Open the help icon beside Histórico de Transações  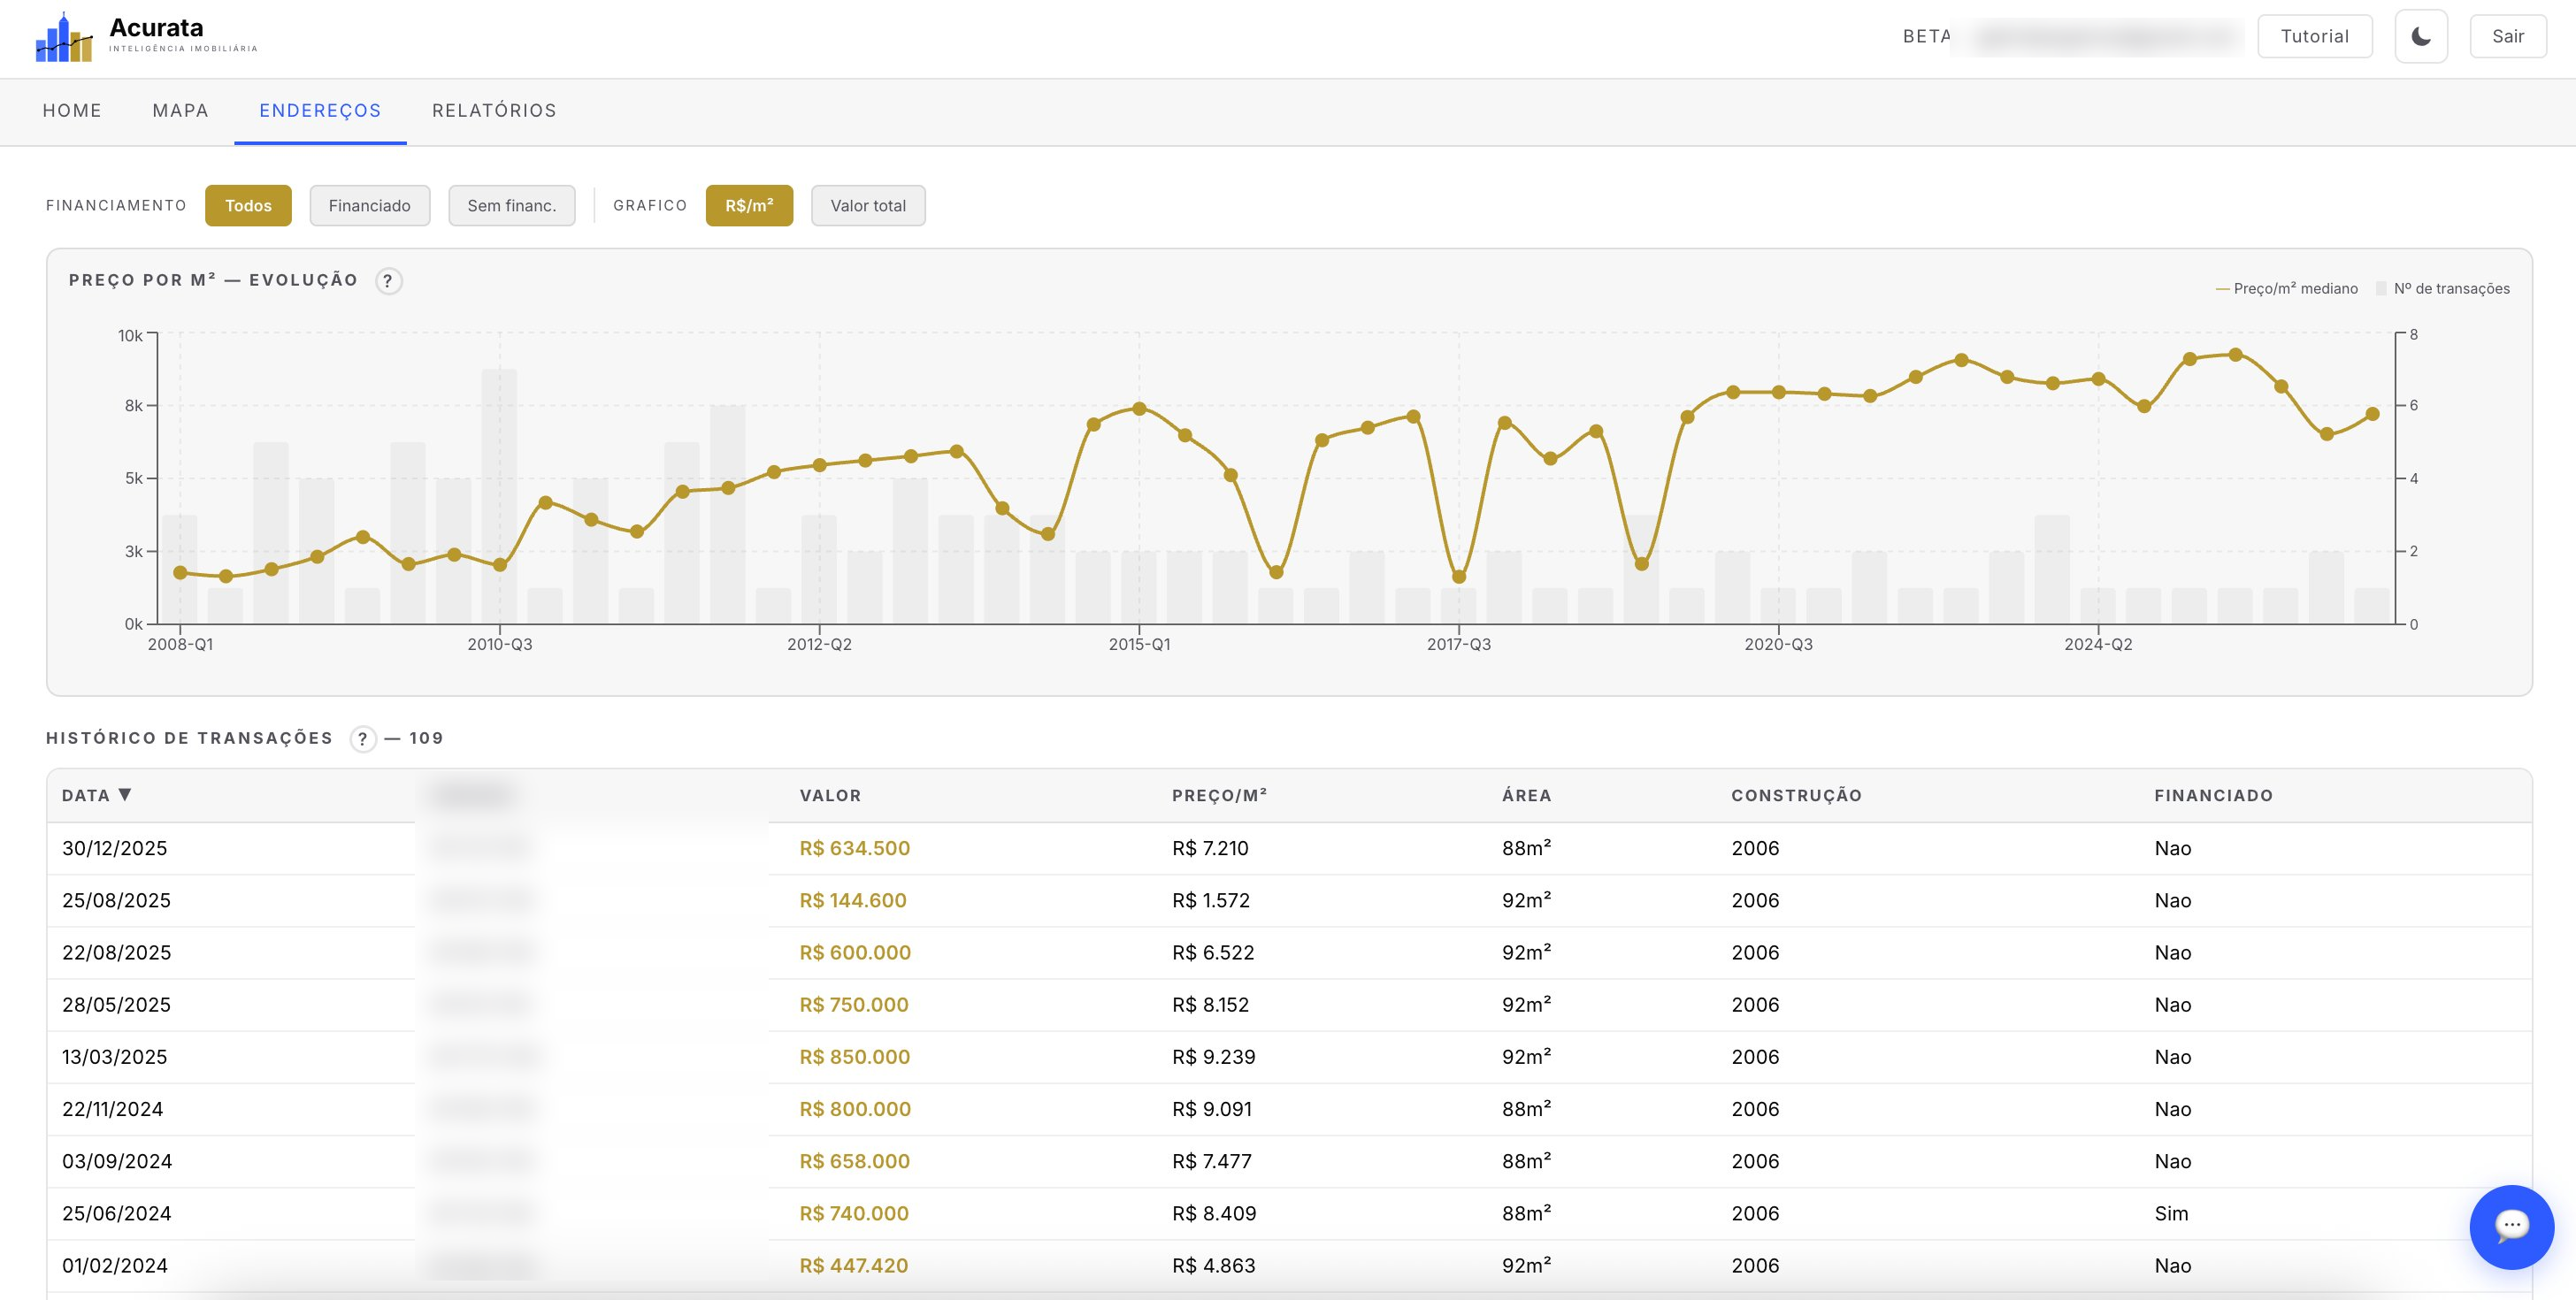(x=363, y=739)
